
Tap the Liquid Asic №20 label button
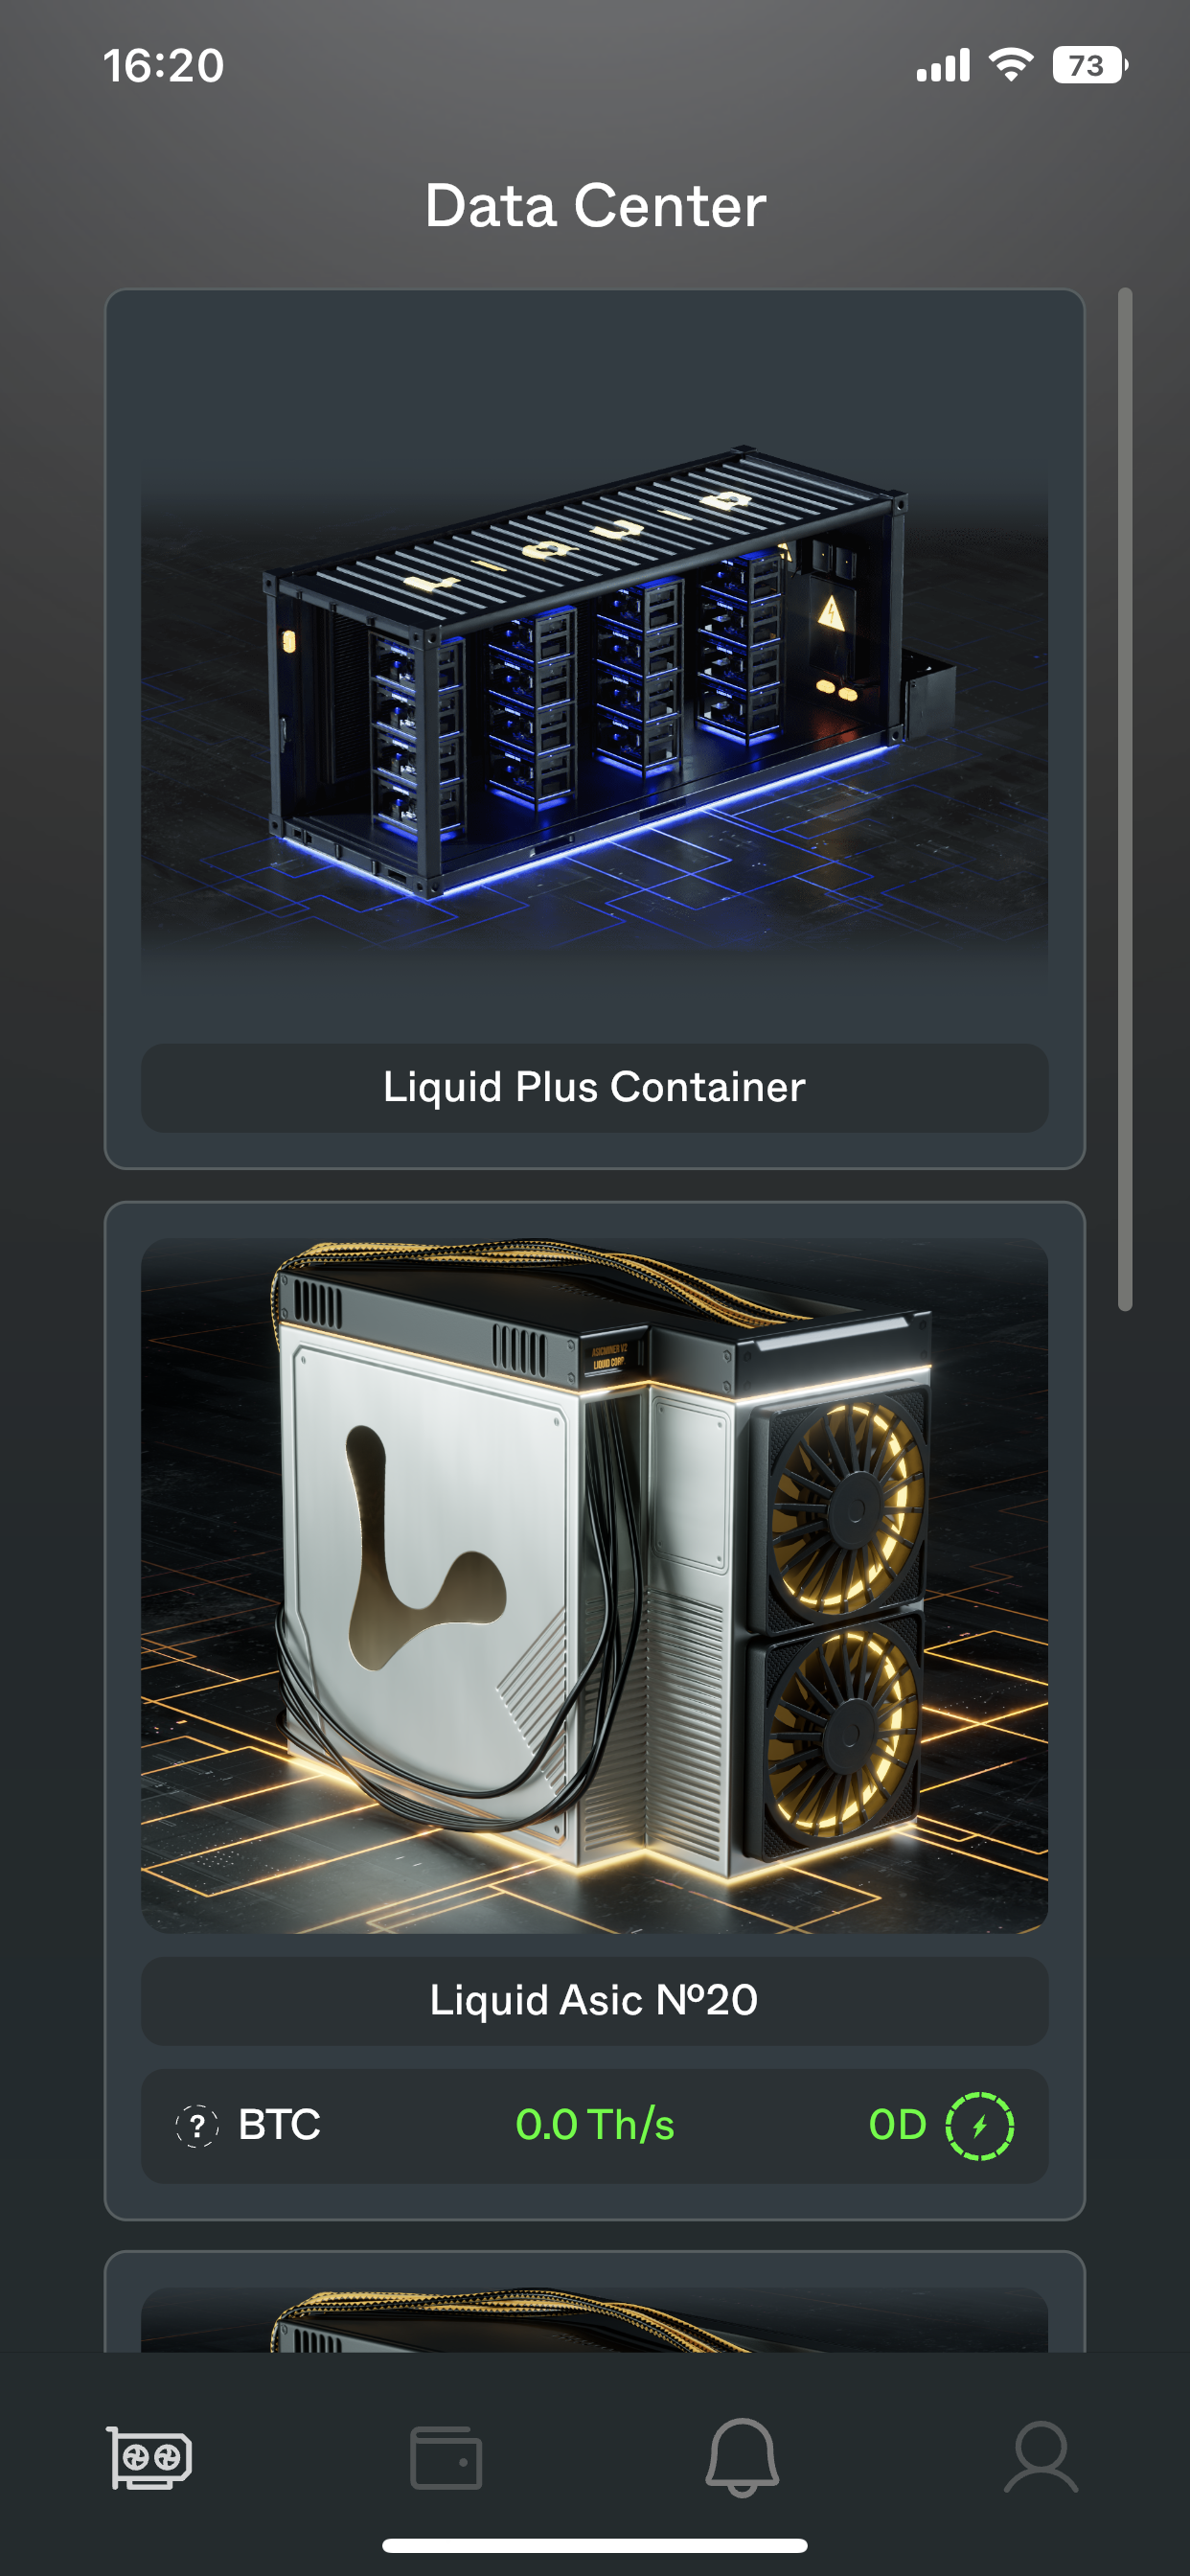(x=595, y=2001)
